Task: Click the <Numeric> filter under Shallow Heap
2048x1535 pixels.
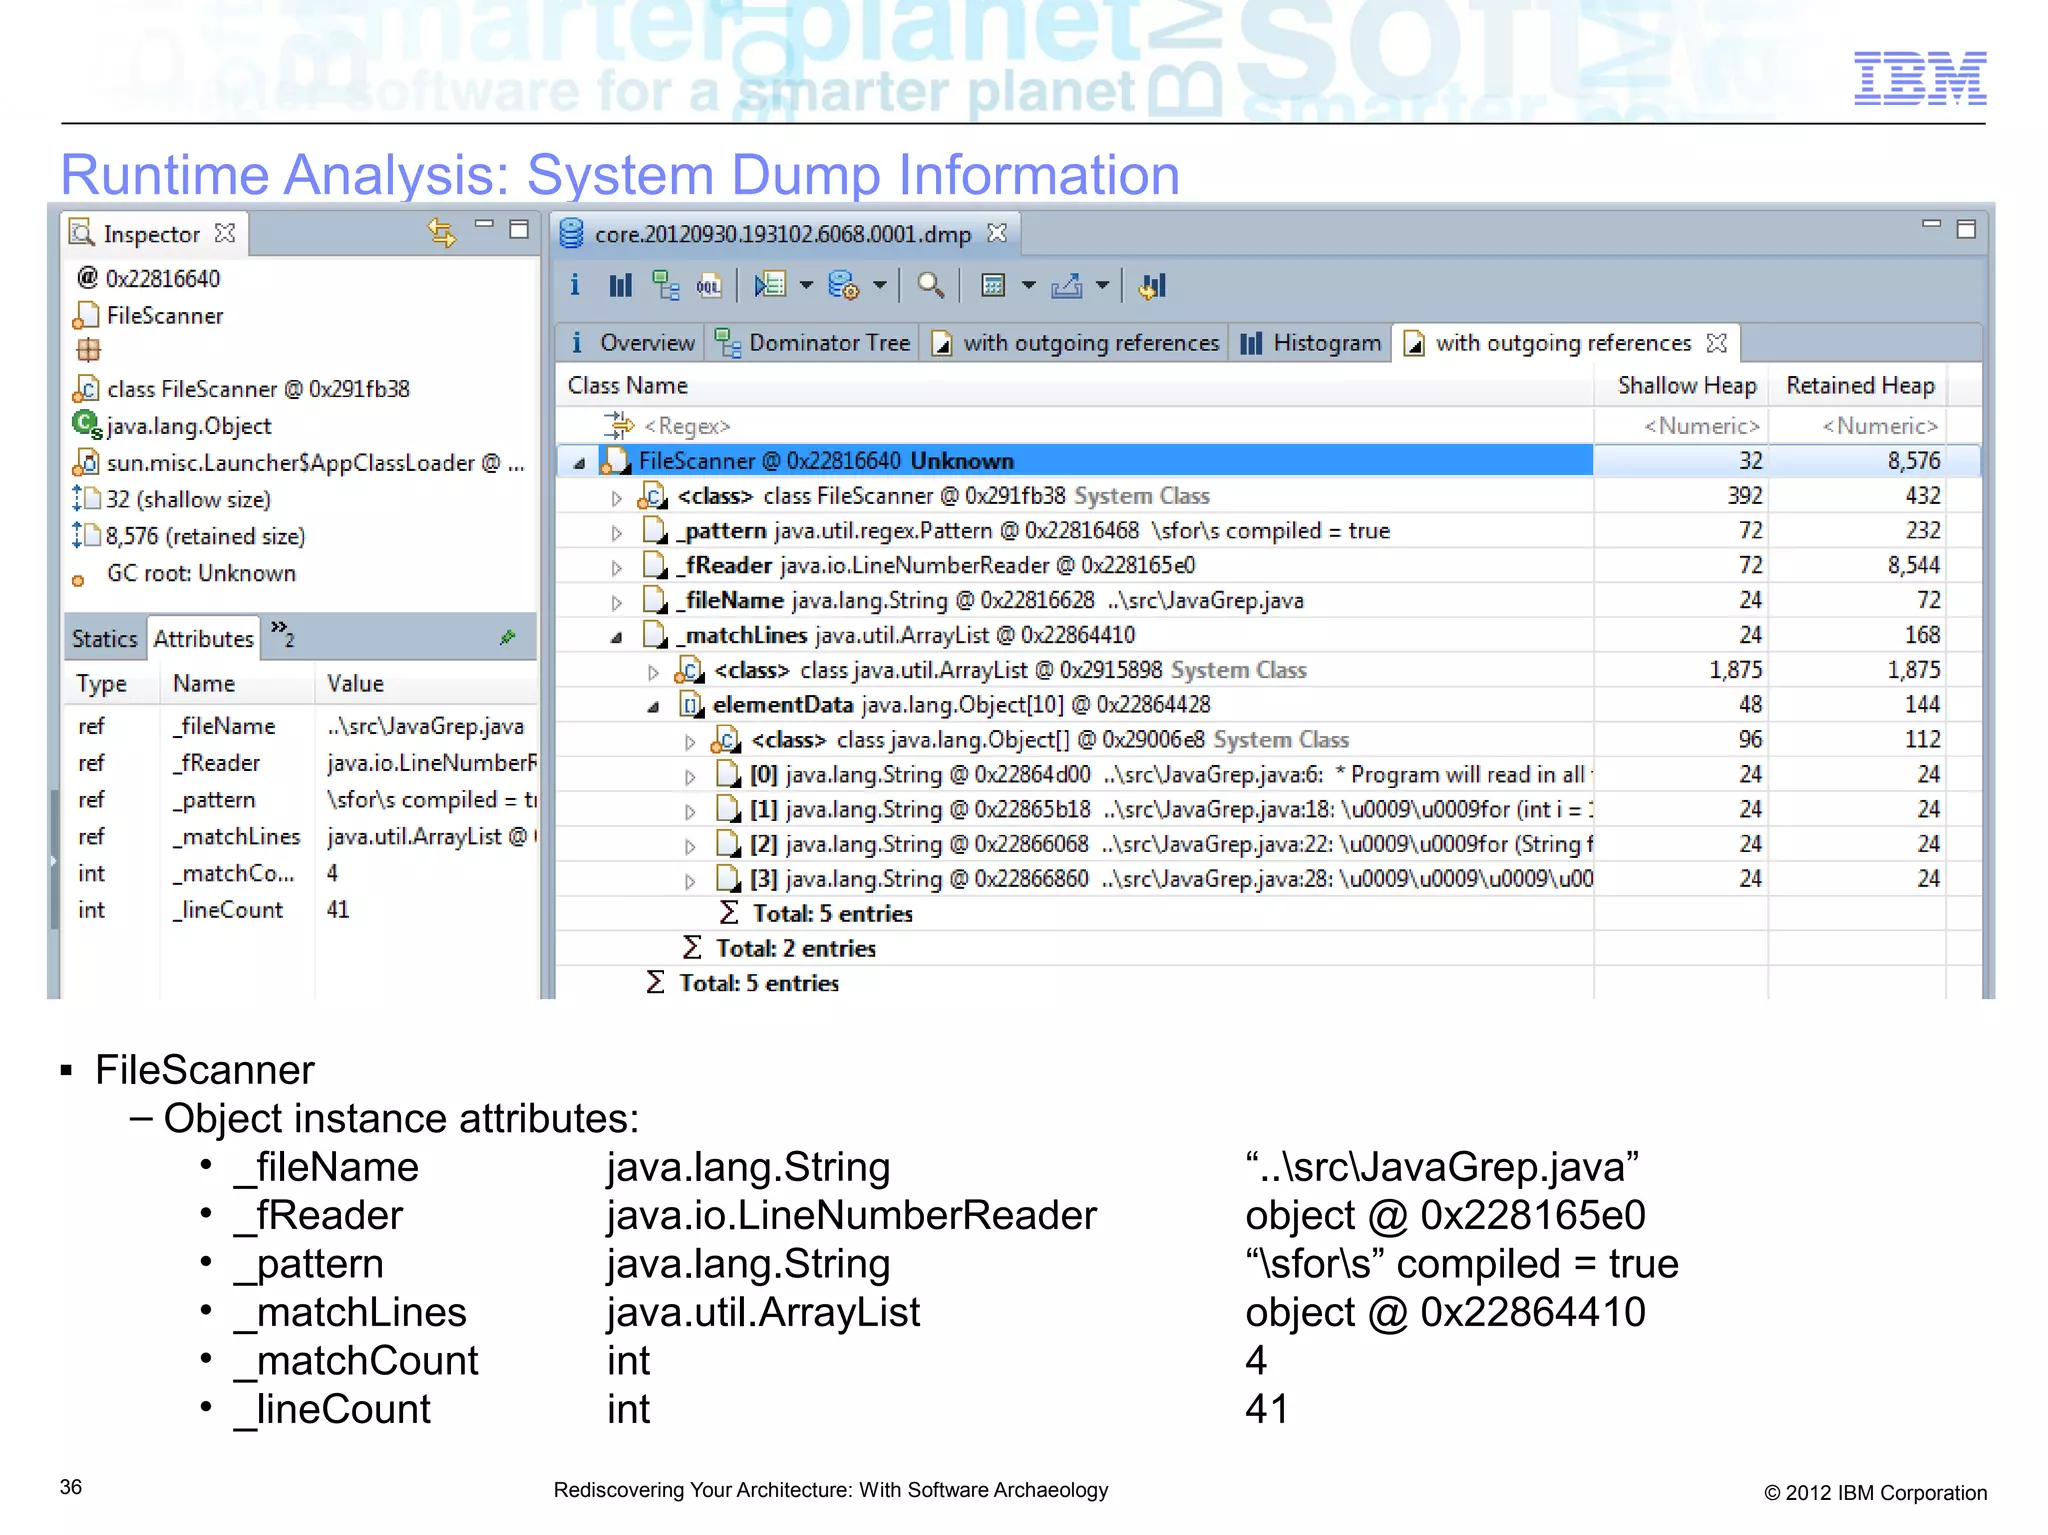Action: tap(1683, 426)
